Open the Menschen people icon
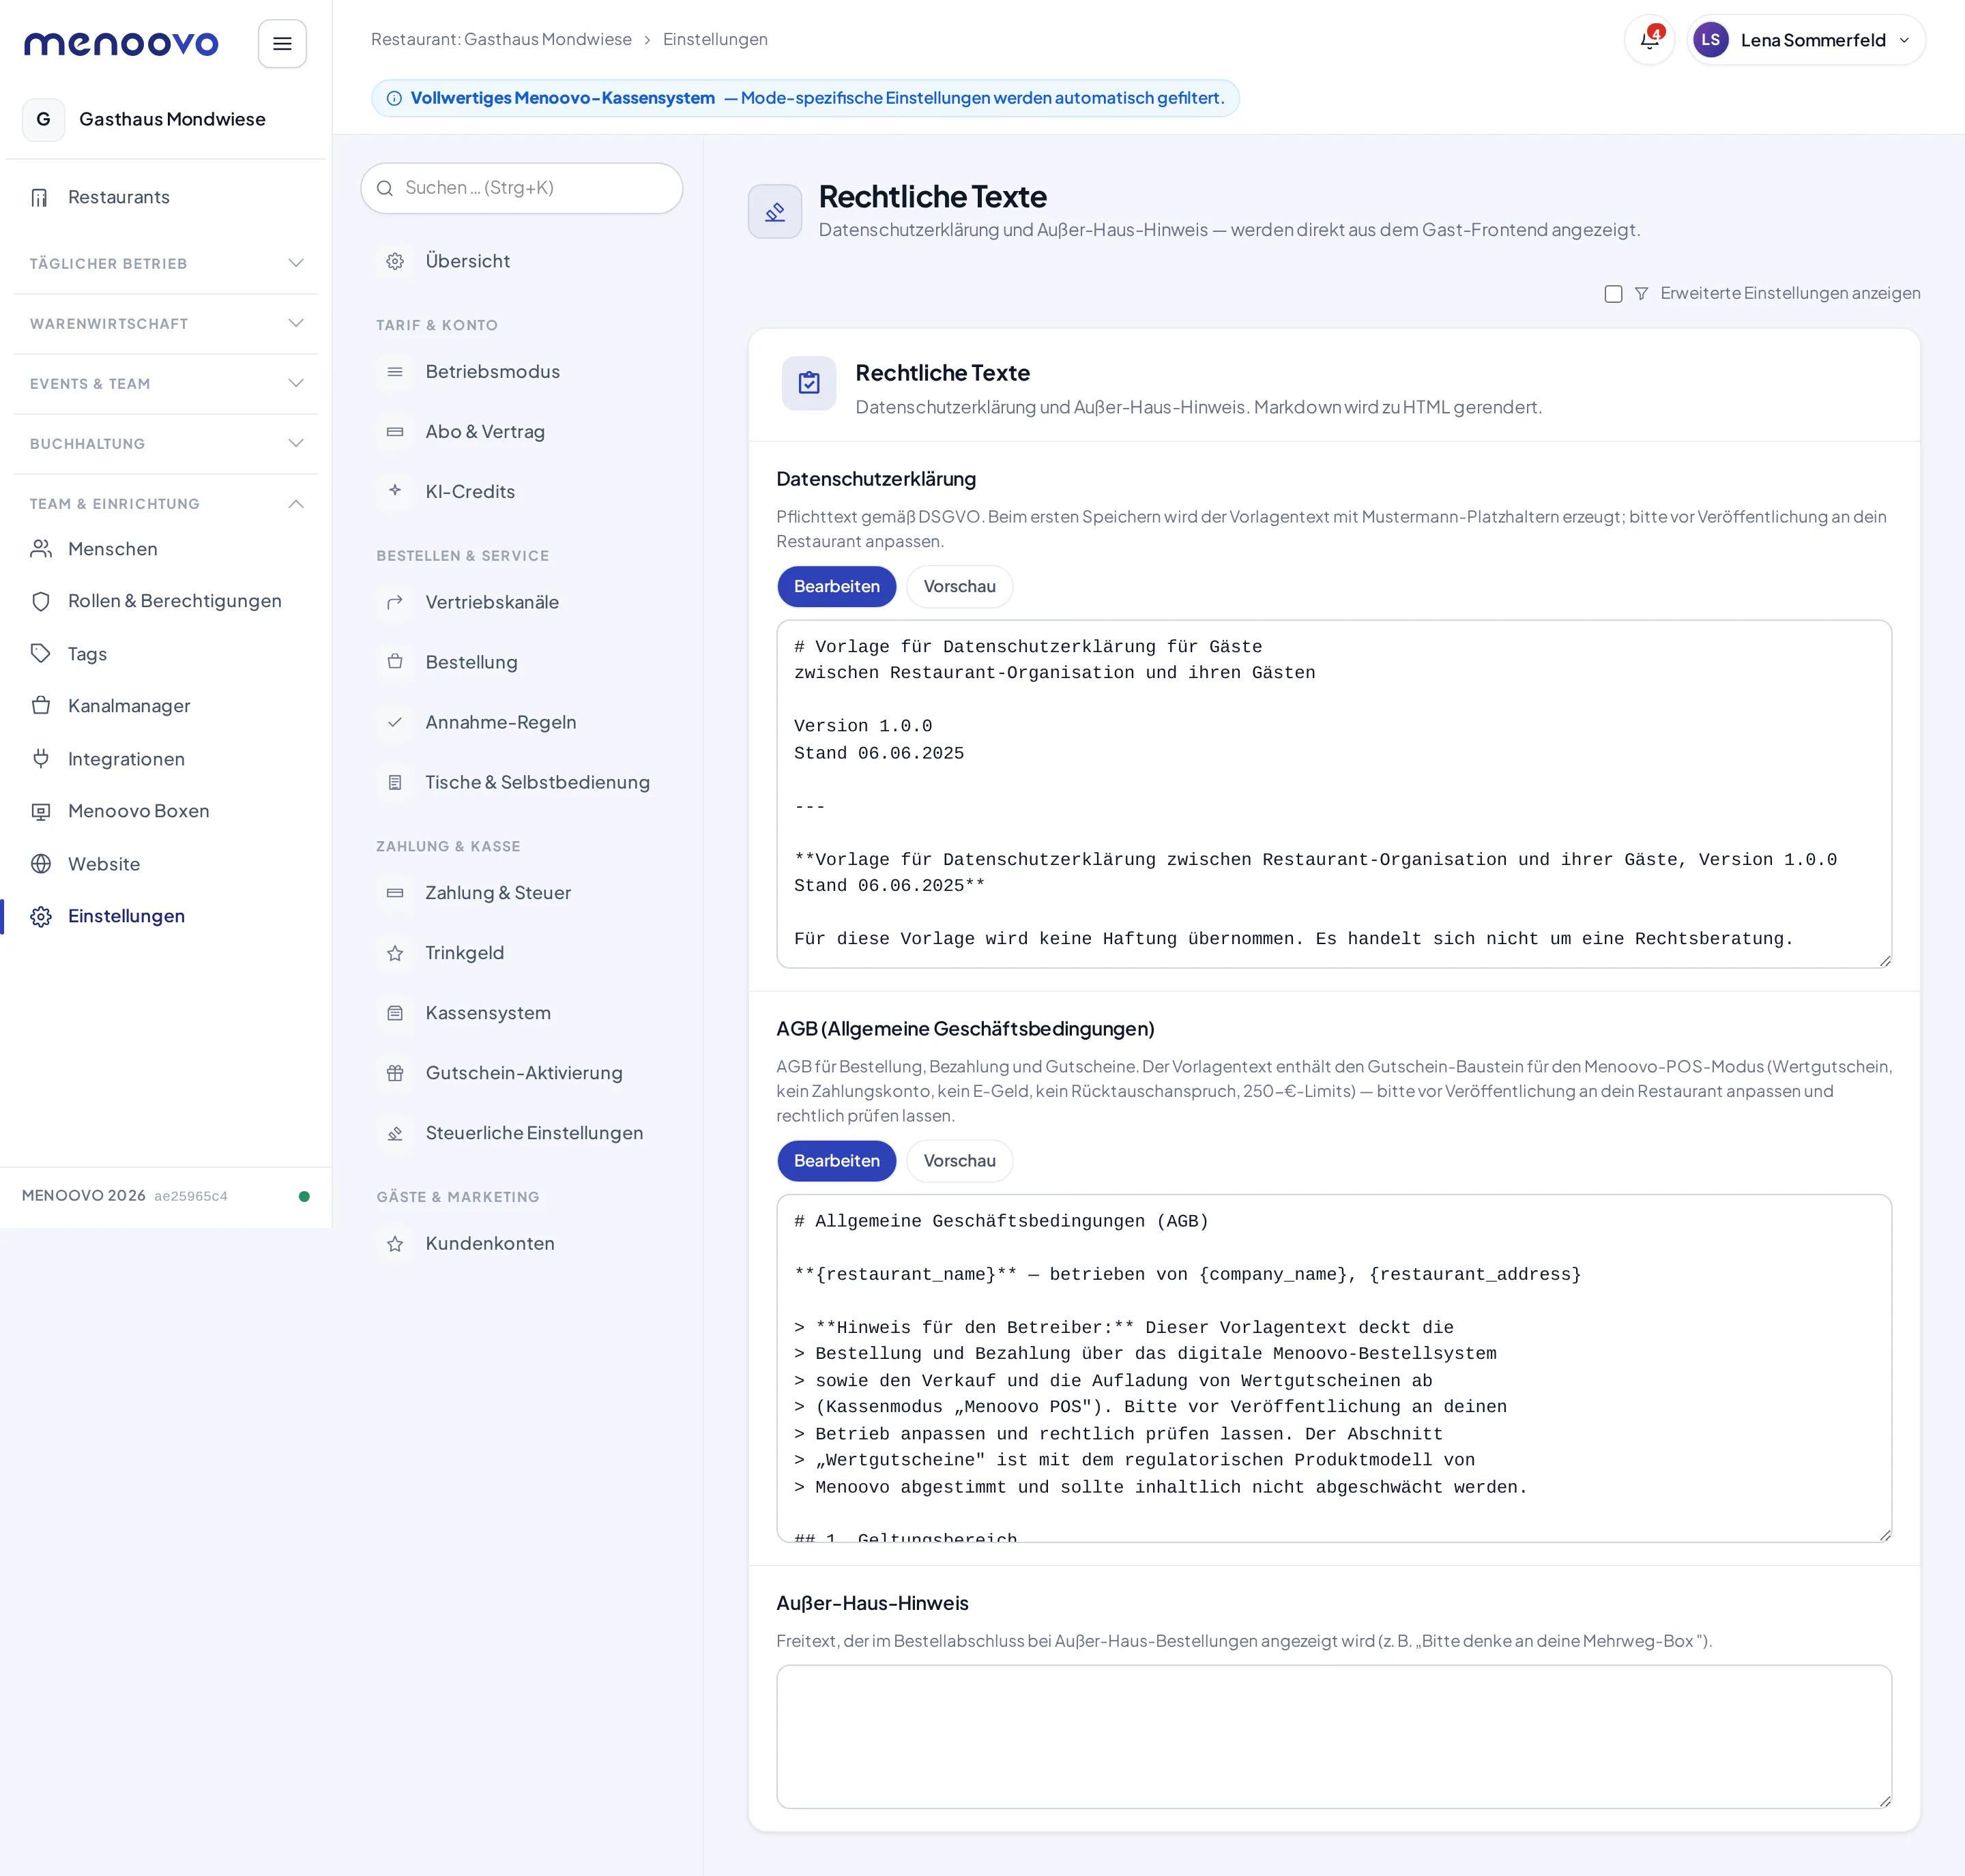 (41, 549)
